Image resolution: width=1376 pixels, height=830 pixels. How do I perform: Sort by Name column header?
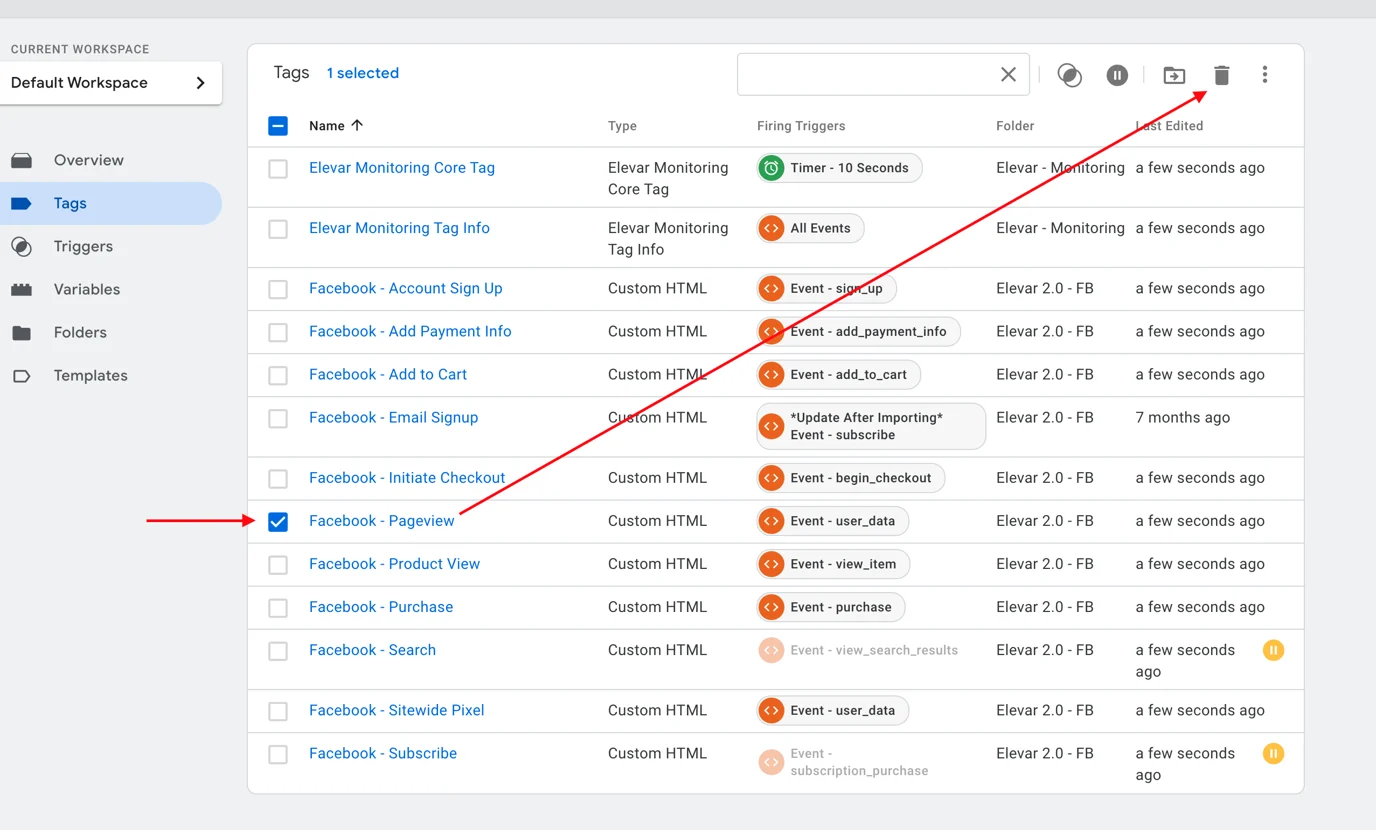336,126
